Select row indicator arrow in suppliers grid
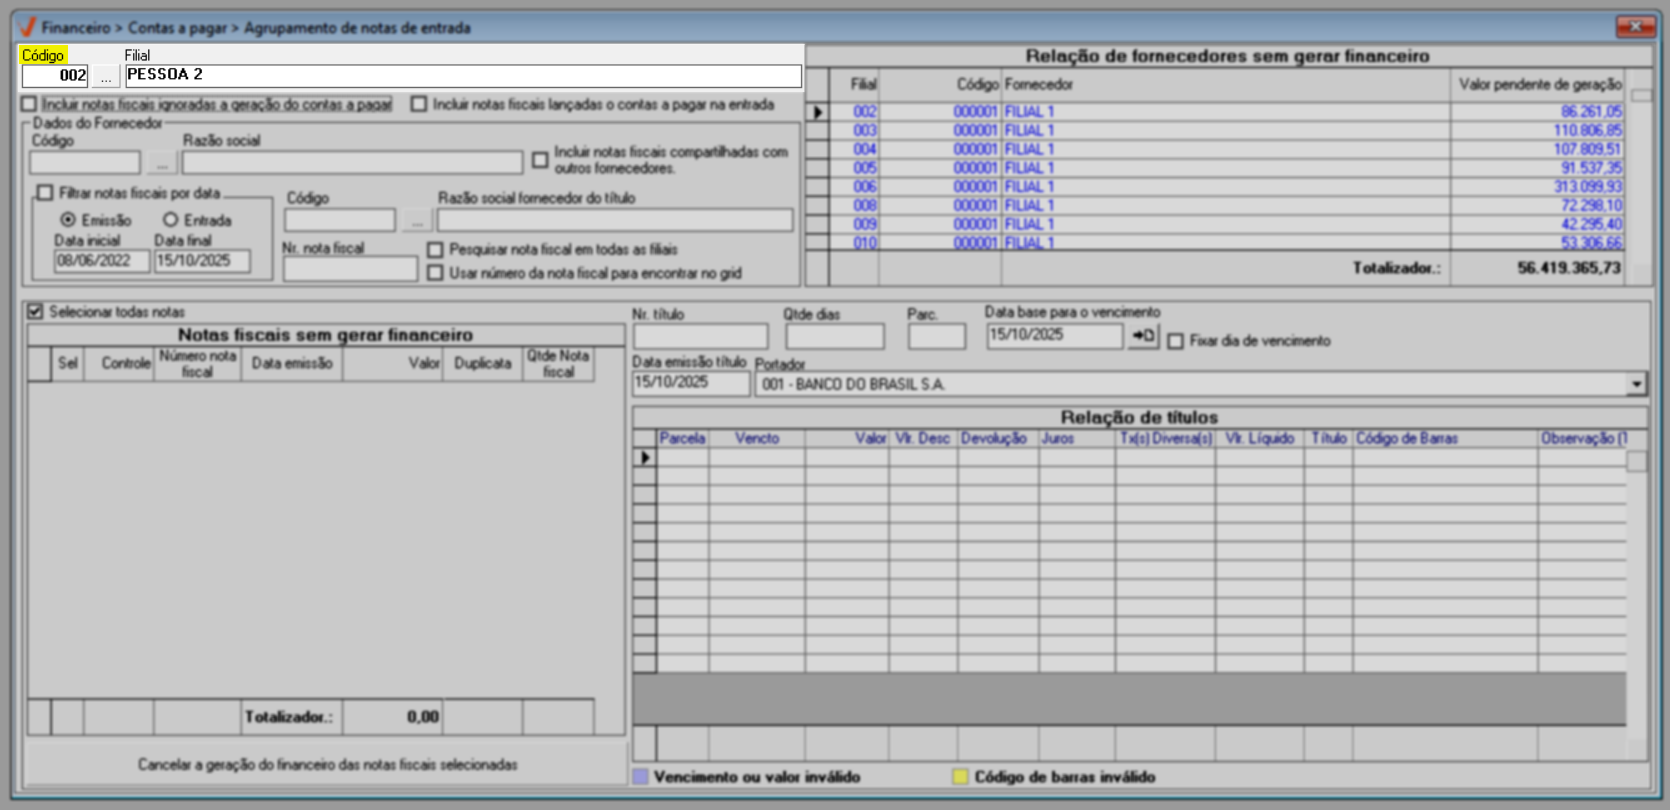1670x810 pixels. tap(818, 112)
